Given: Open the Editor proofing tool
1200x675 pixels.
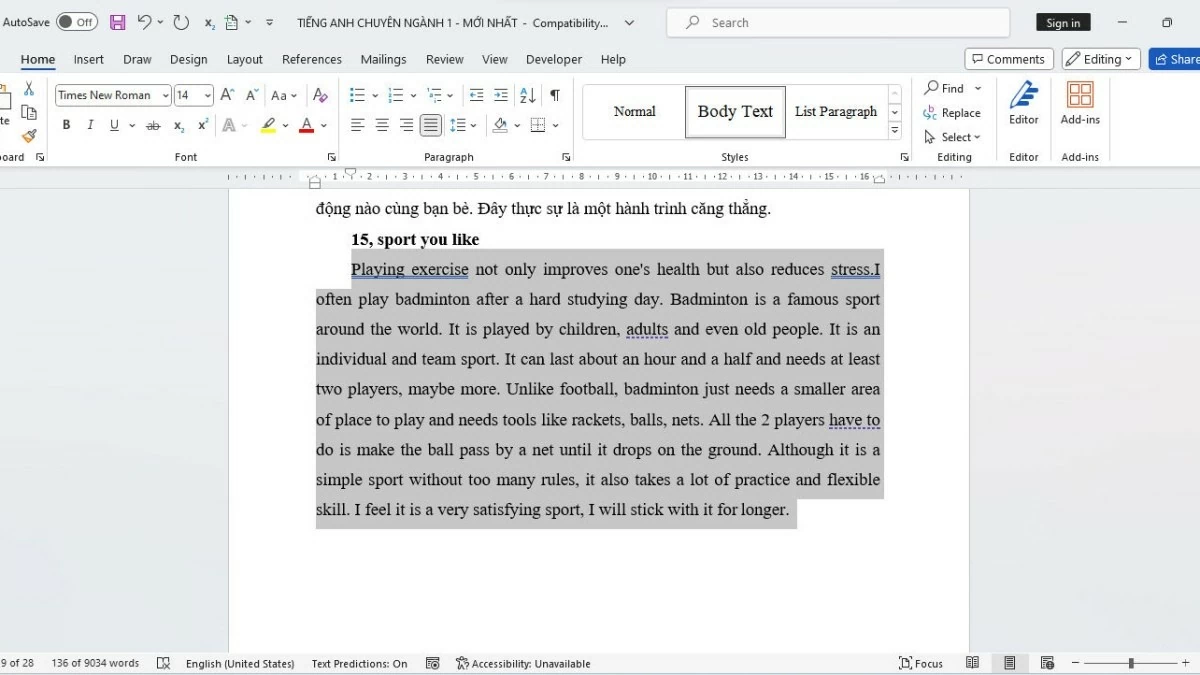Looking at the screenshot, I should [1023, 102].
